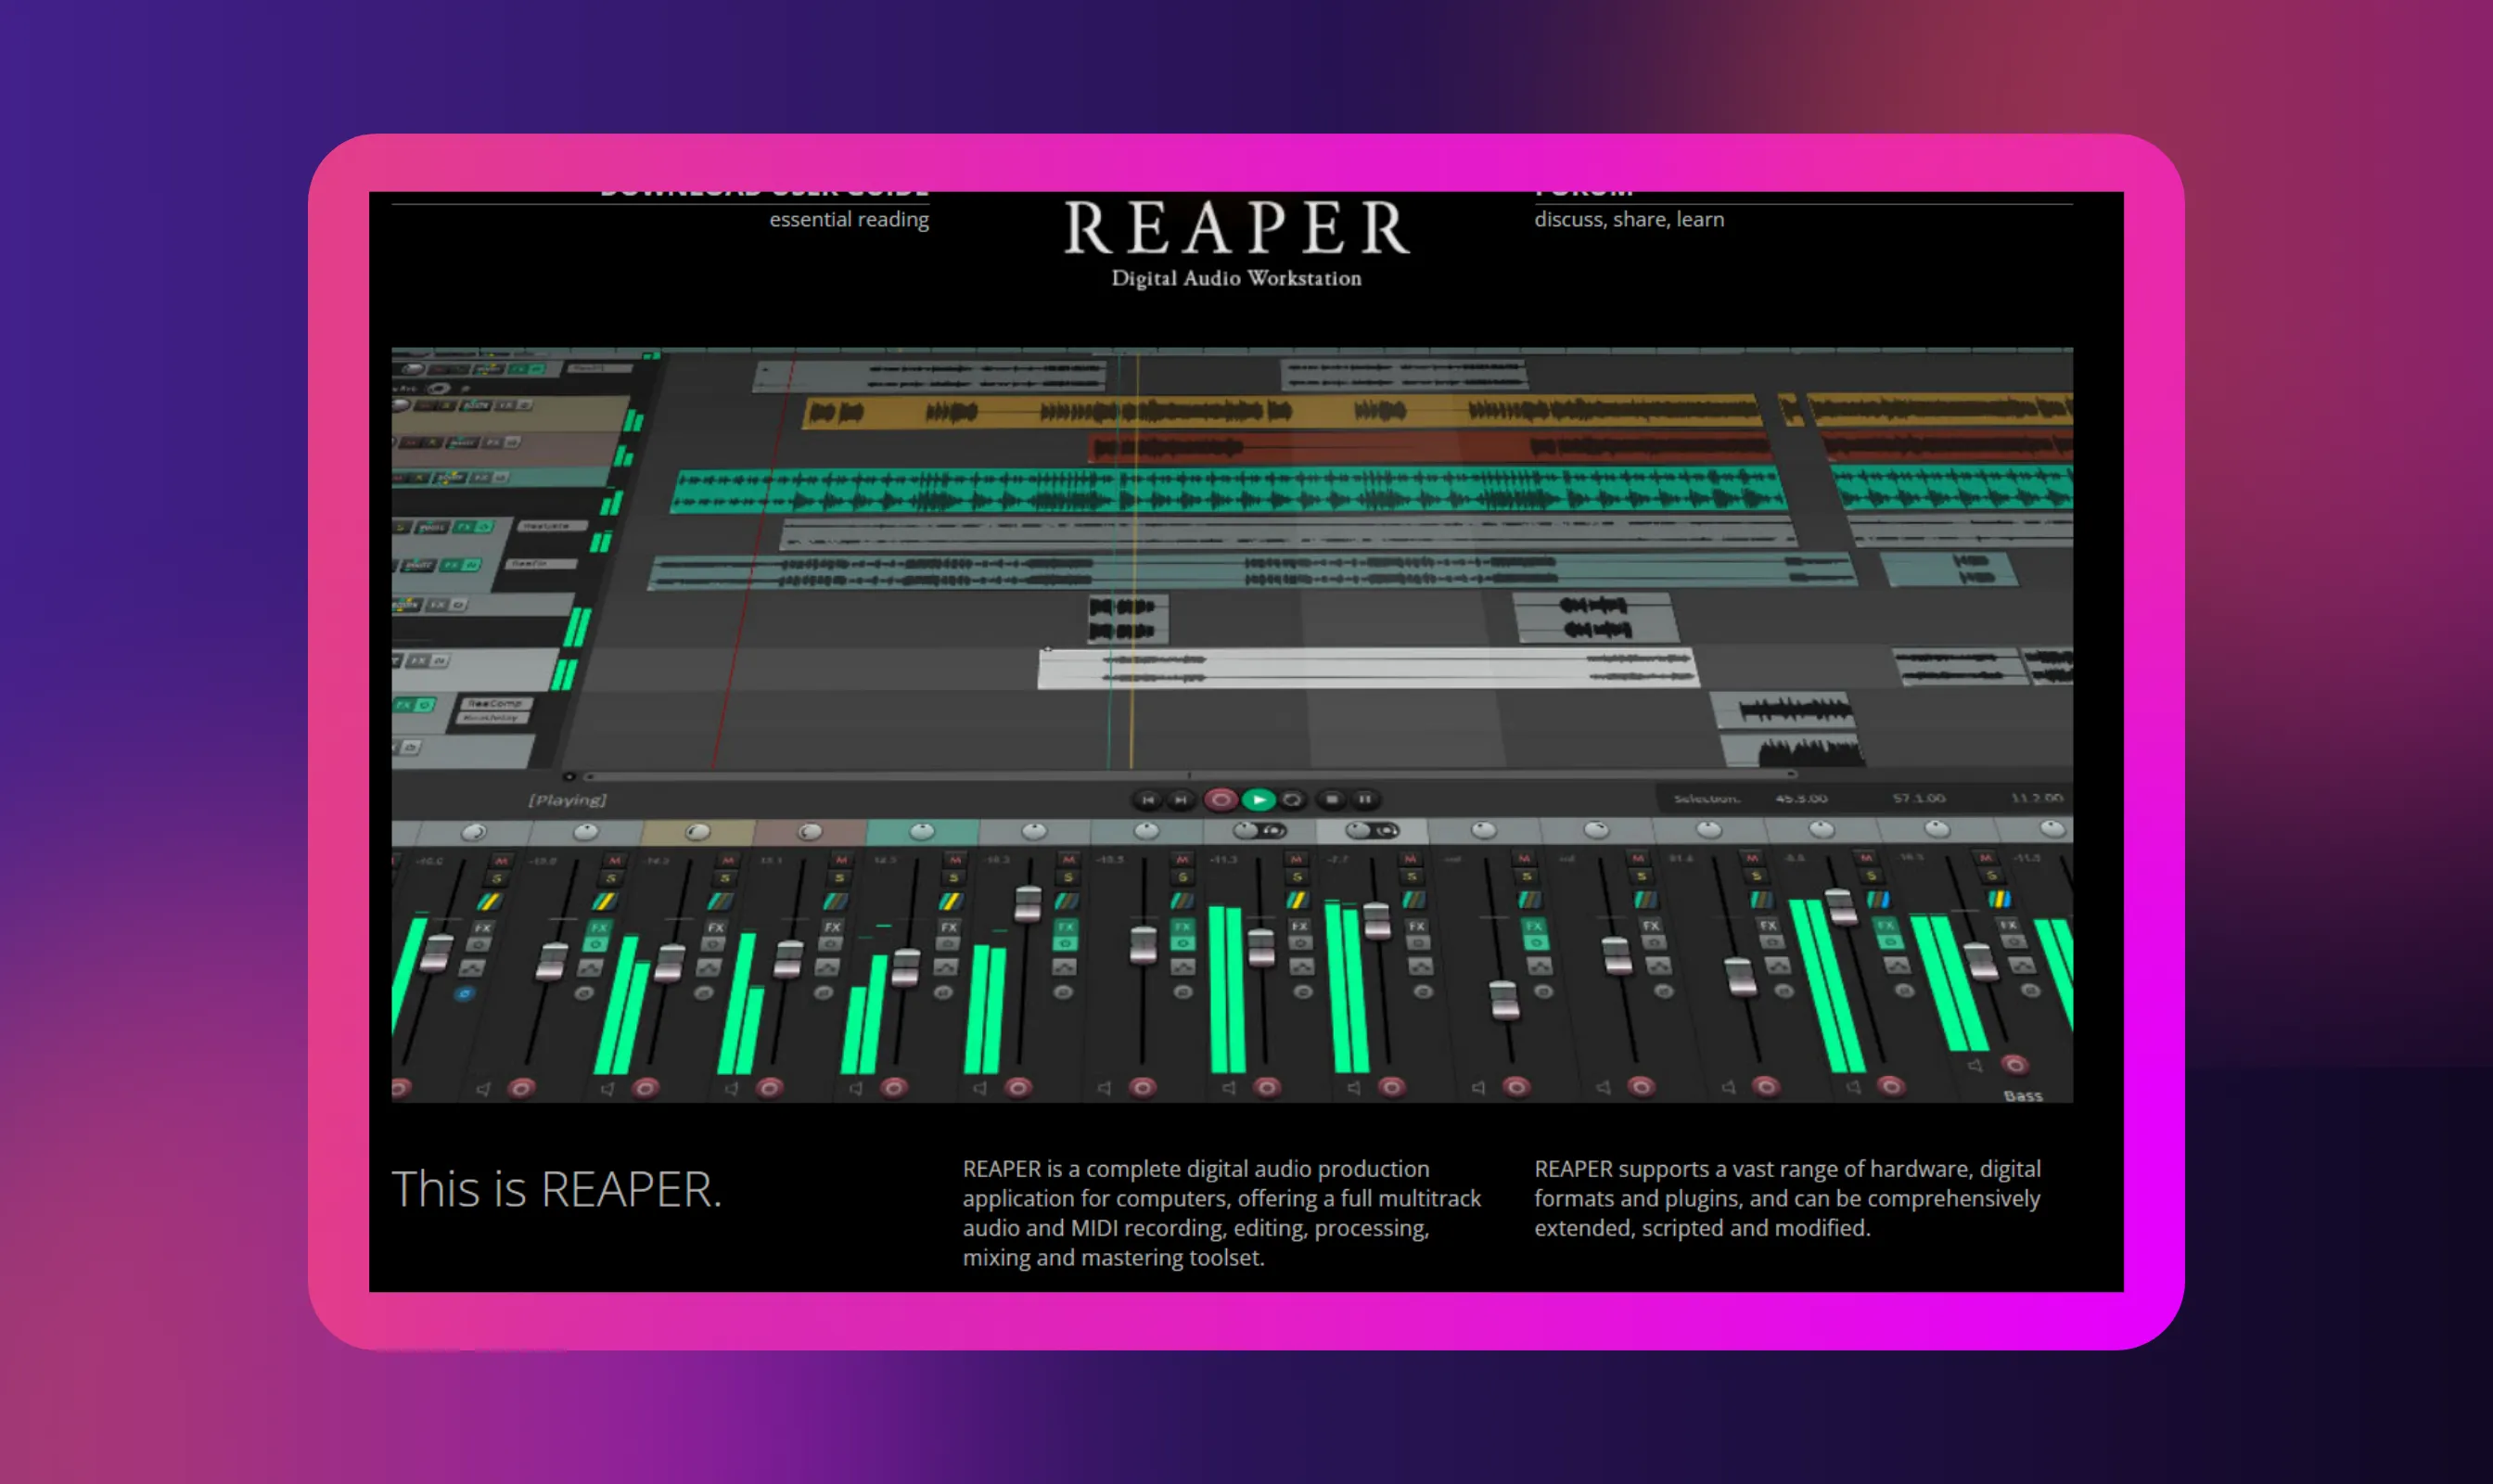Enable loop repeat in the transport bar

(x=1293, y=800)
